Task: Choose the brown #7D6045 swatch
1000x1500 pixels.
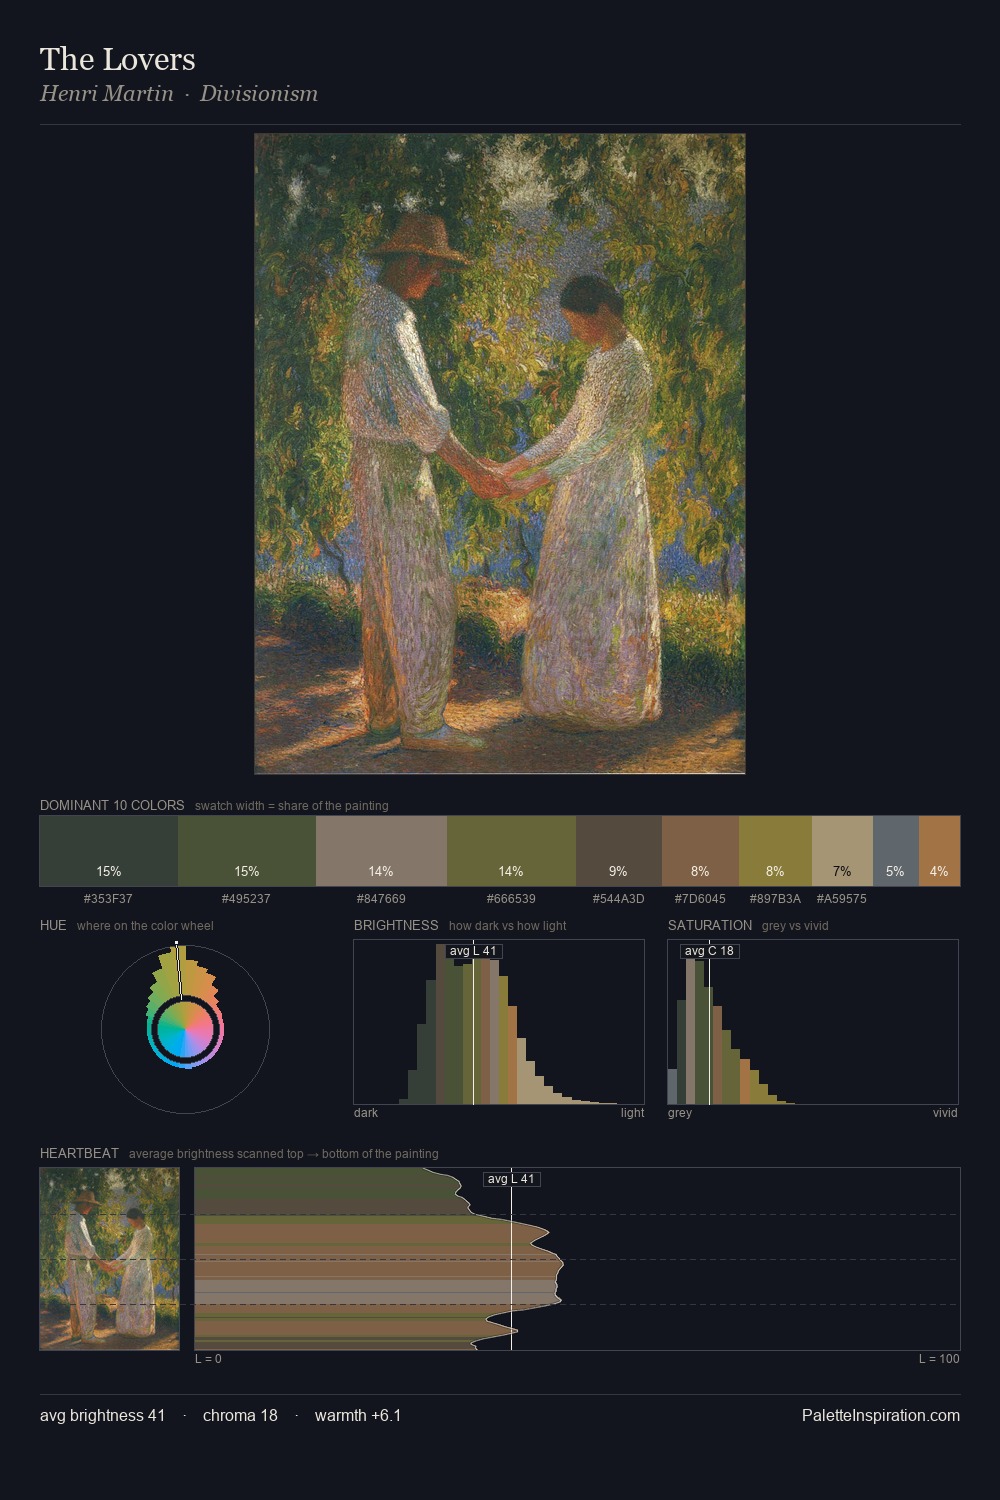Action: [x=700, y=851]
